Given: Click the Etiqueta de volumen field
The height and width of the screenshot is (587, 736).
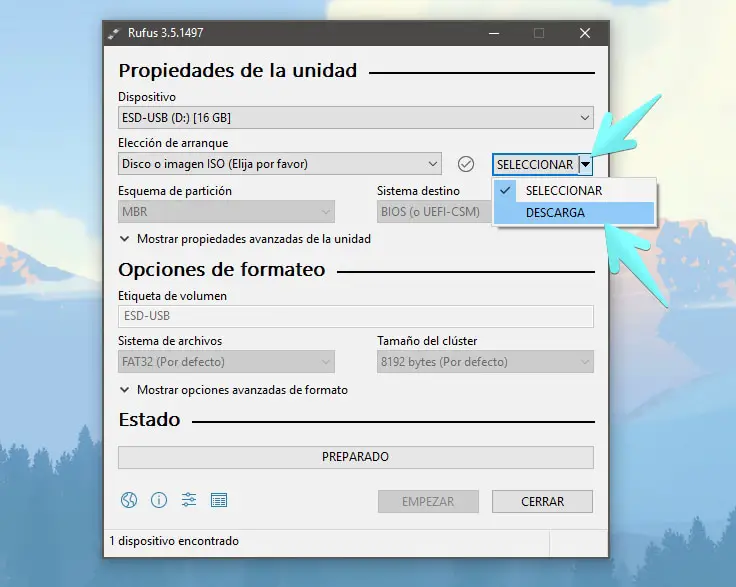Looking at the screenshot, I should tap(356, 316).
